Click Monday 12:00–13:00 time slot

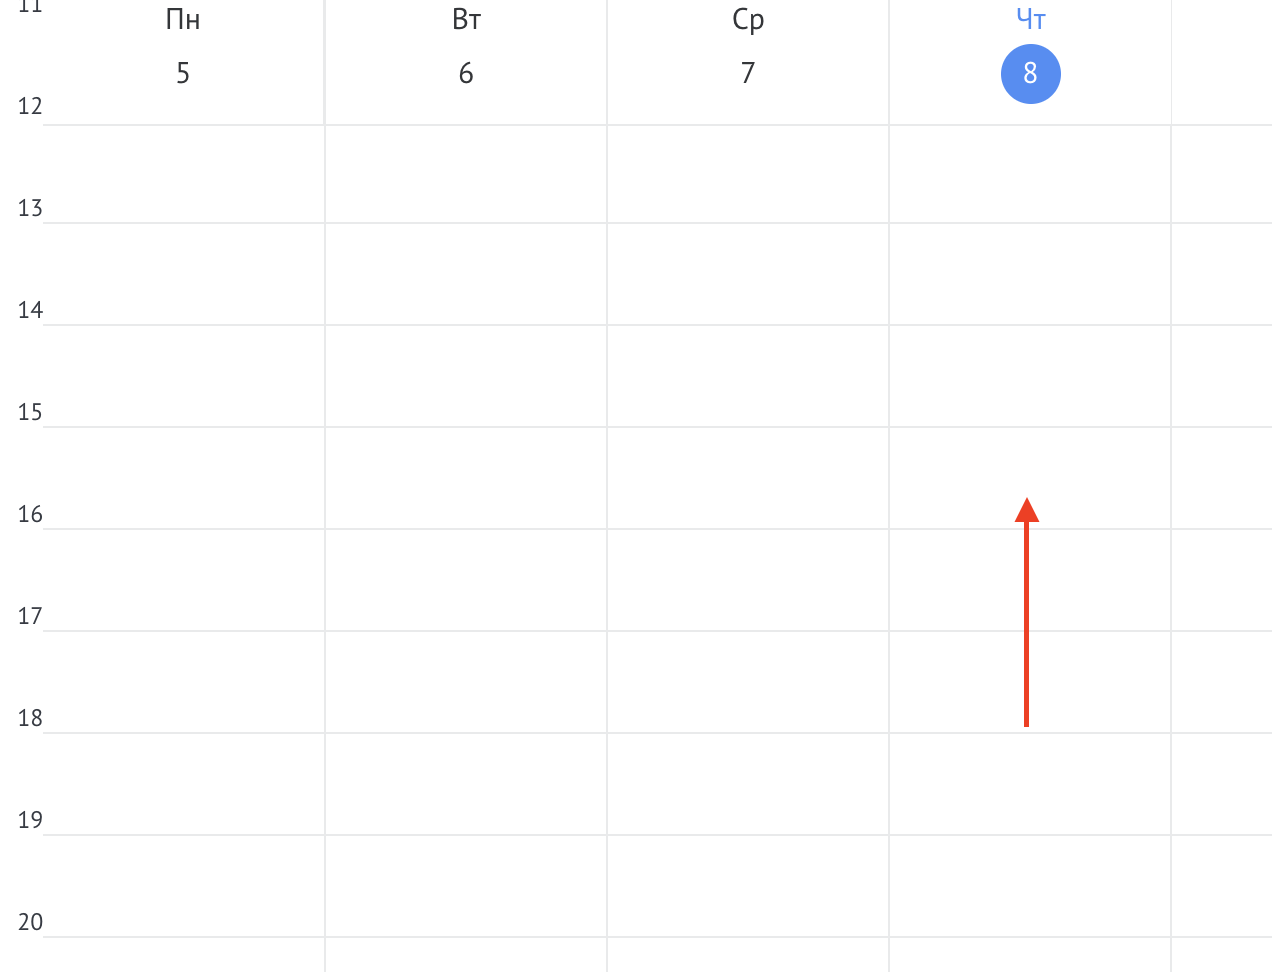[x=184, y=174]
